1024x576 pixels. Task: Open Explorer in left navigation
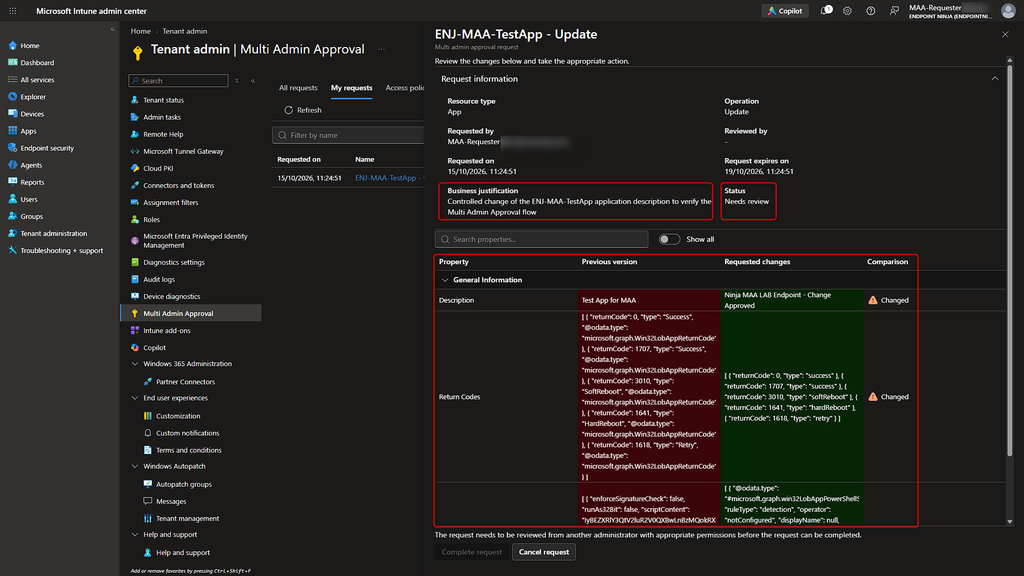pyautogui.click(x=33, y=97)
